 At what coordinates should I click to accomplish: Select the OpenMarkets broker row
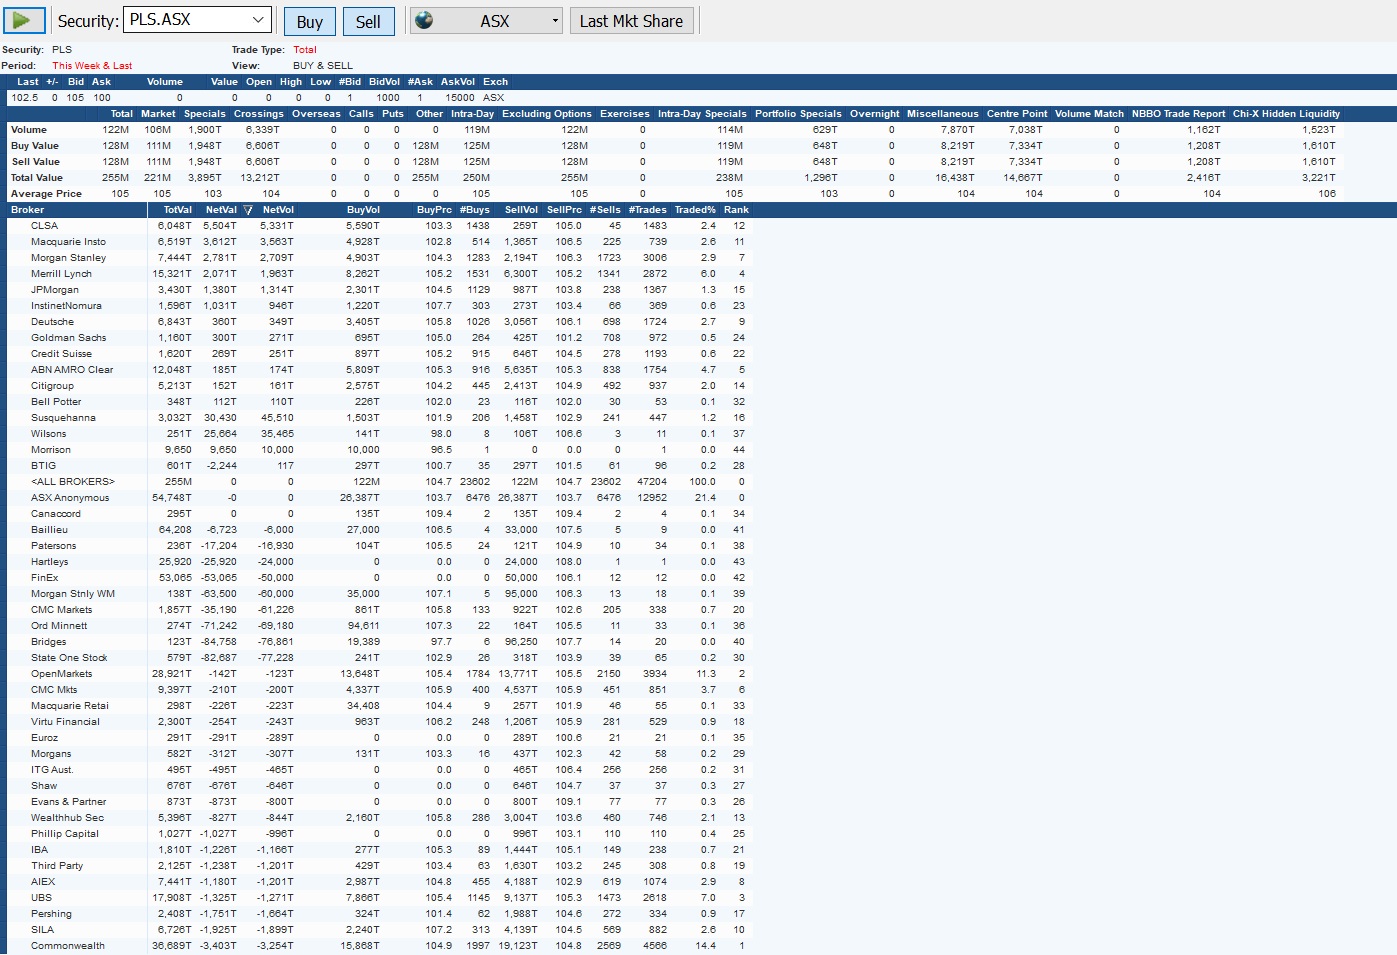[378, 674]
